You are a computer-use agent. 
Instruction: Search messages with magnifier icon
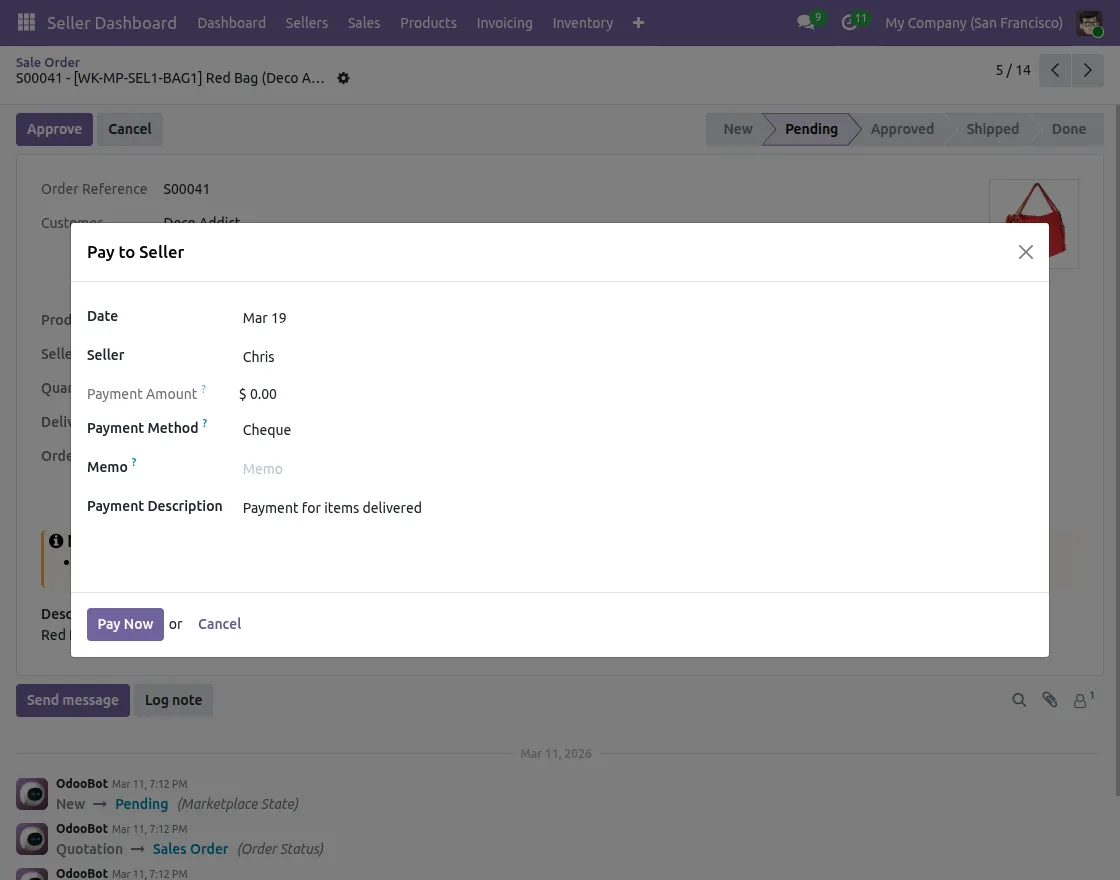(1019, 700)
